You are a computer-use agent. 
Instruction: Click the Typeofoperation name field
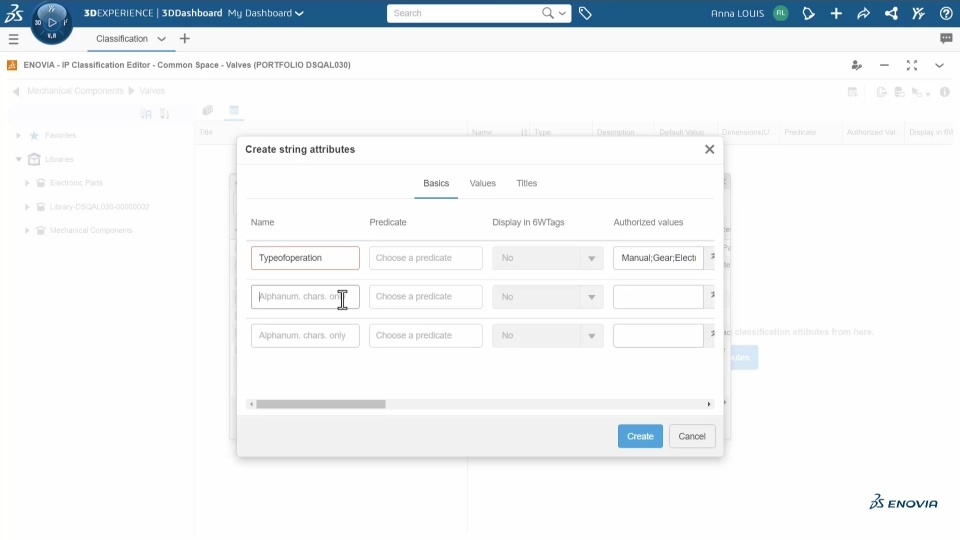tap(305, 258)
